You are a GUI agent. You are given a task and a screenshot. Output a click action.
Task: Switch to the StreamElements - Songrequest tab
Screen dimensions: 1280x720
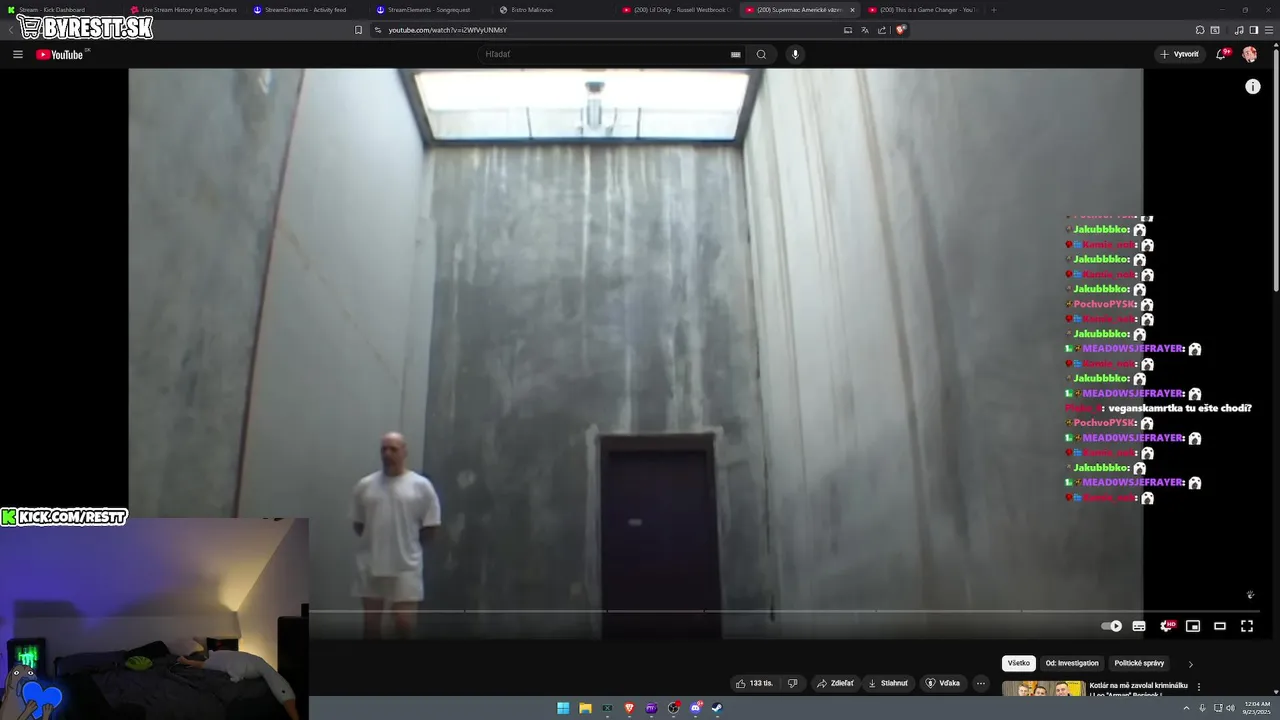click(428, 10)
